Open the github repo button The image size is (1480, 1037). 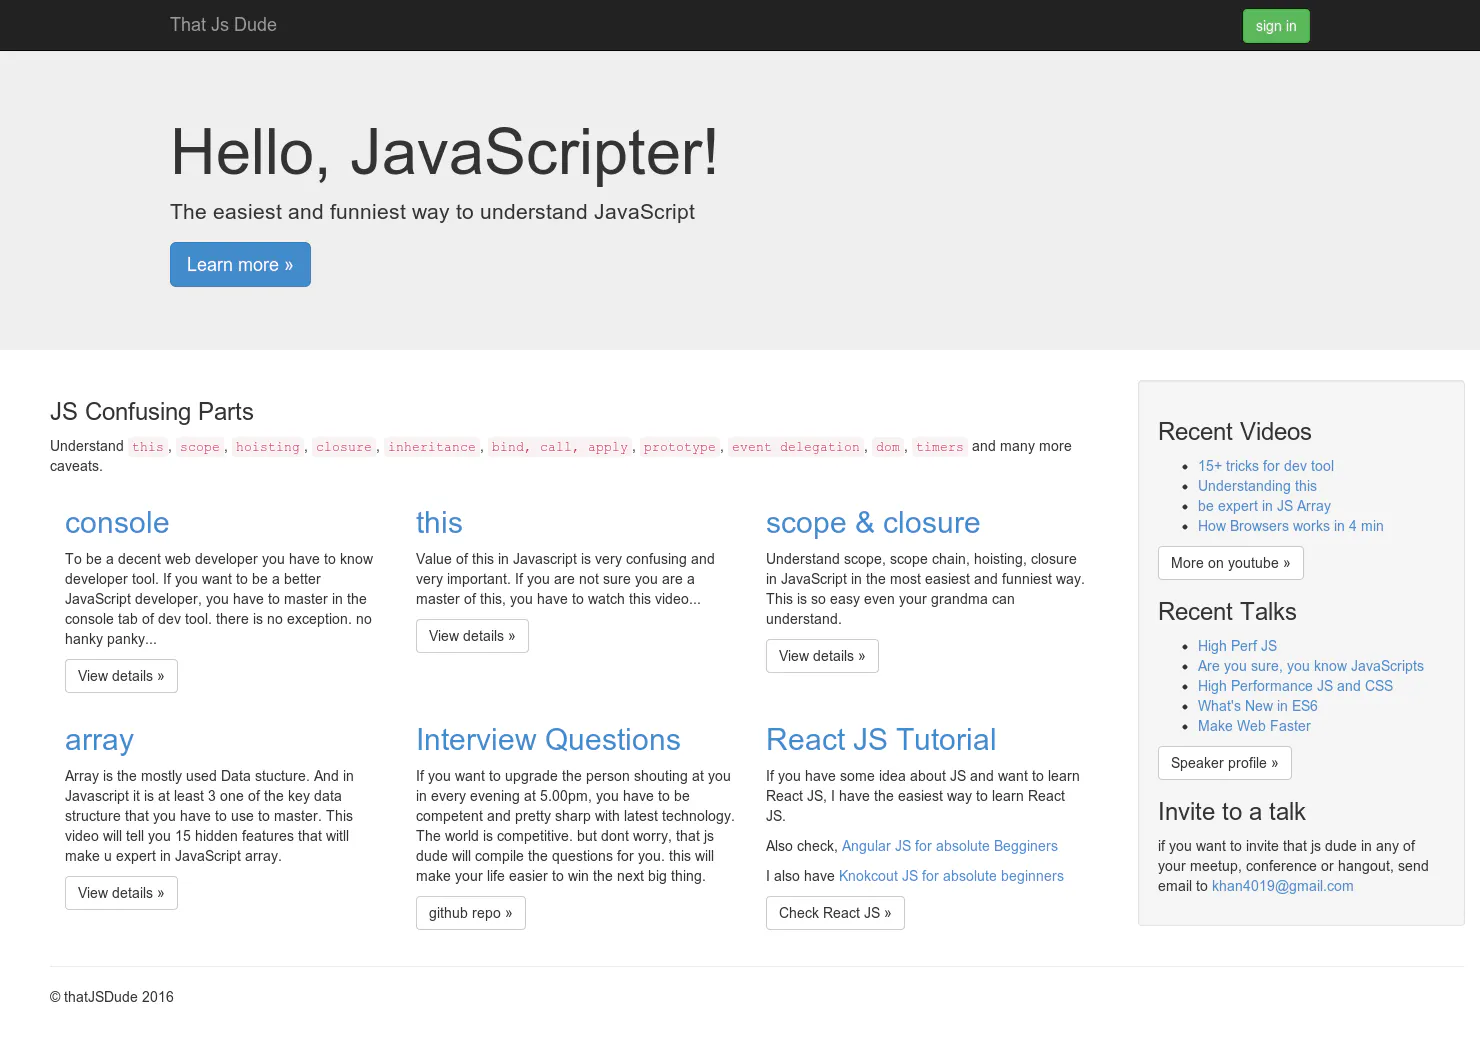[470, 913]
